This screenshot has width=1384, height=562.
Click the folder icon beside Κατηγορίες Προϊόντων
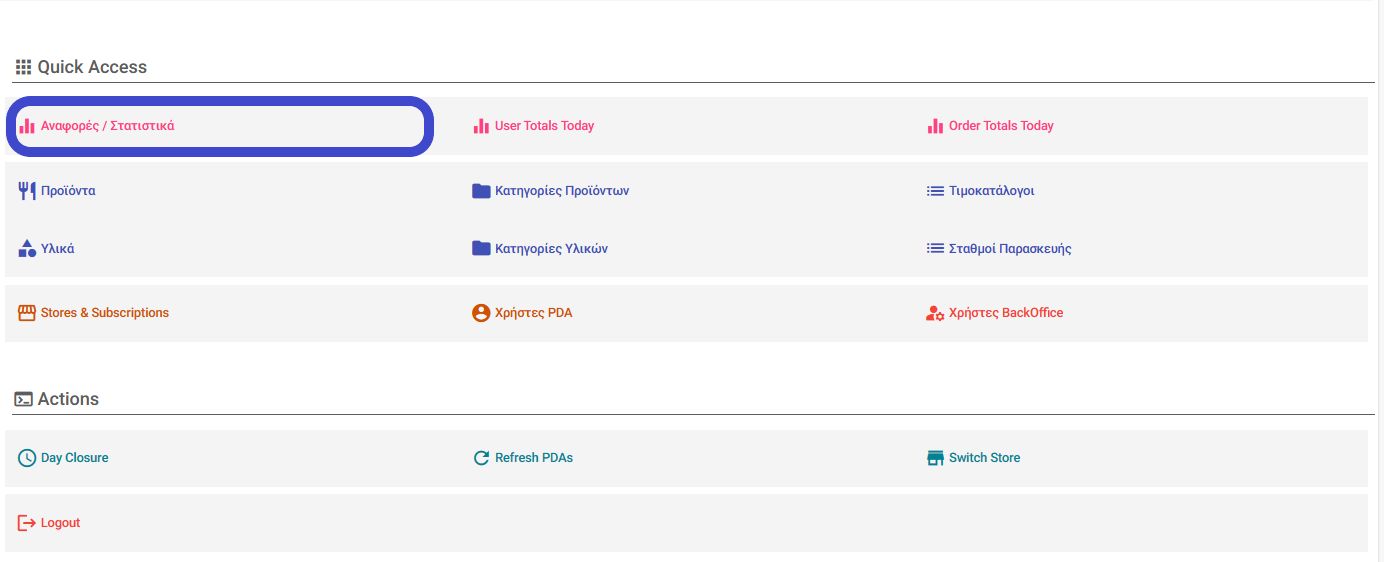481,191
